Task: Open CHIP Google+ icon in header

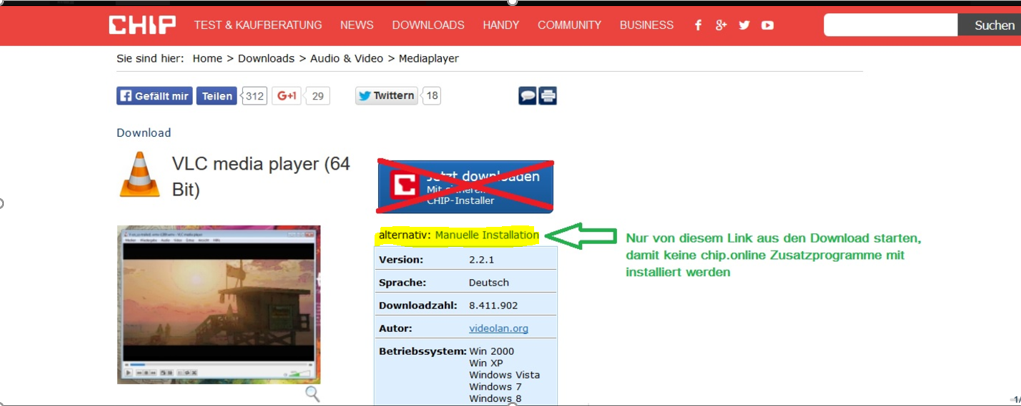Action: pos(721,25)
